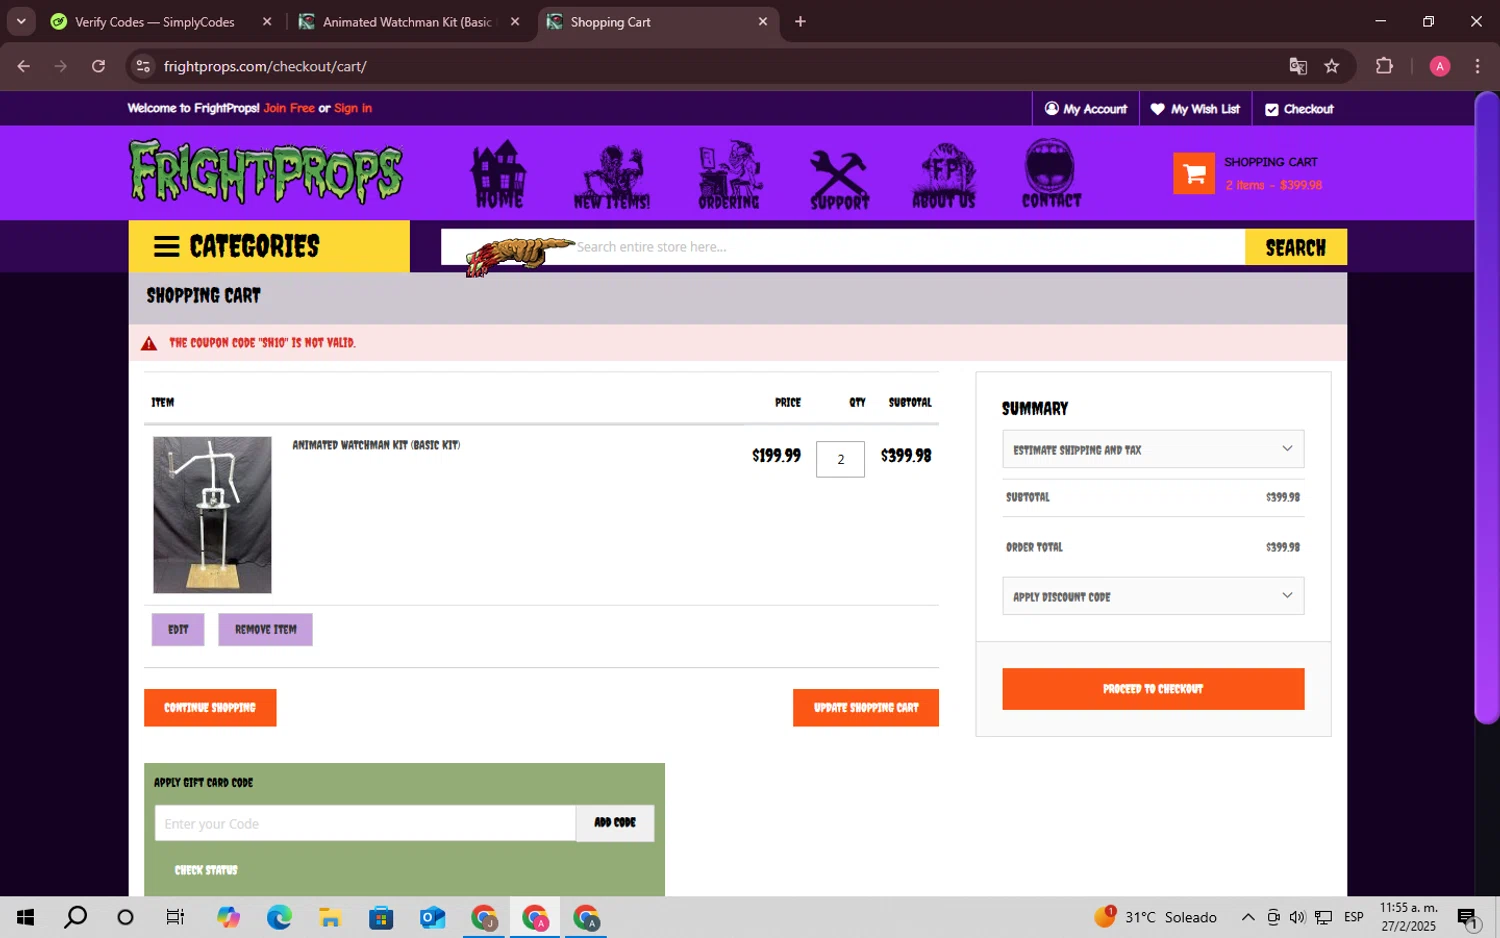
Task: Show hidden system tray icons
Action: pos(1248,917)
